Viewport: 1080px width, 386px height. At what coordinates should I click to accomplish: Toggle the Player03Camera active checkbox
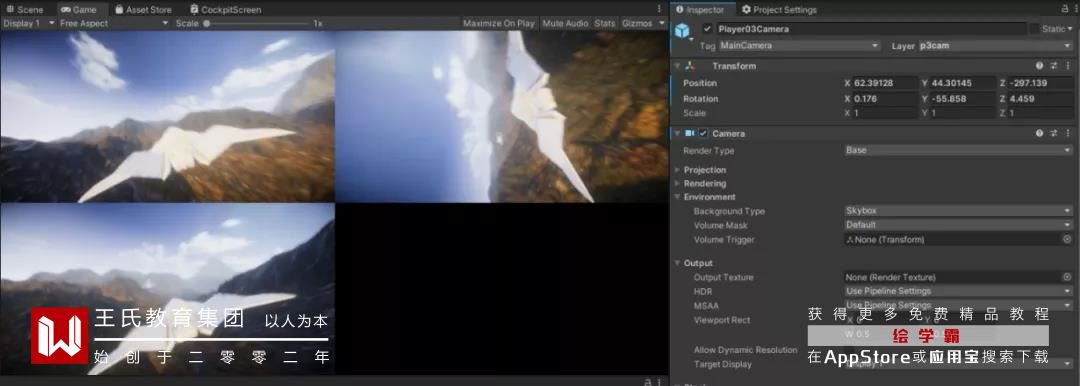click(x=707, y=29)
